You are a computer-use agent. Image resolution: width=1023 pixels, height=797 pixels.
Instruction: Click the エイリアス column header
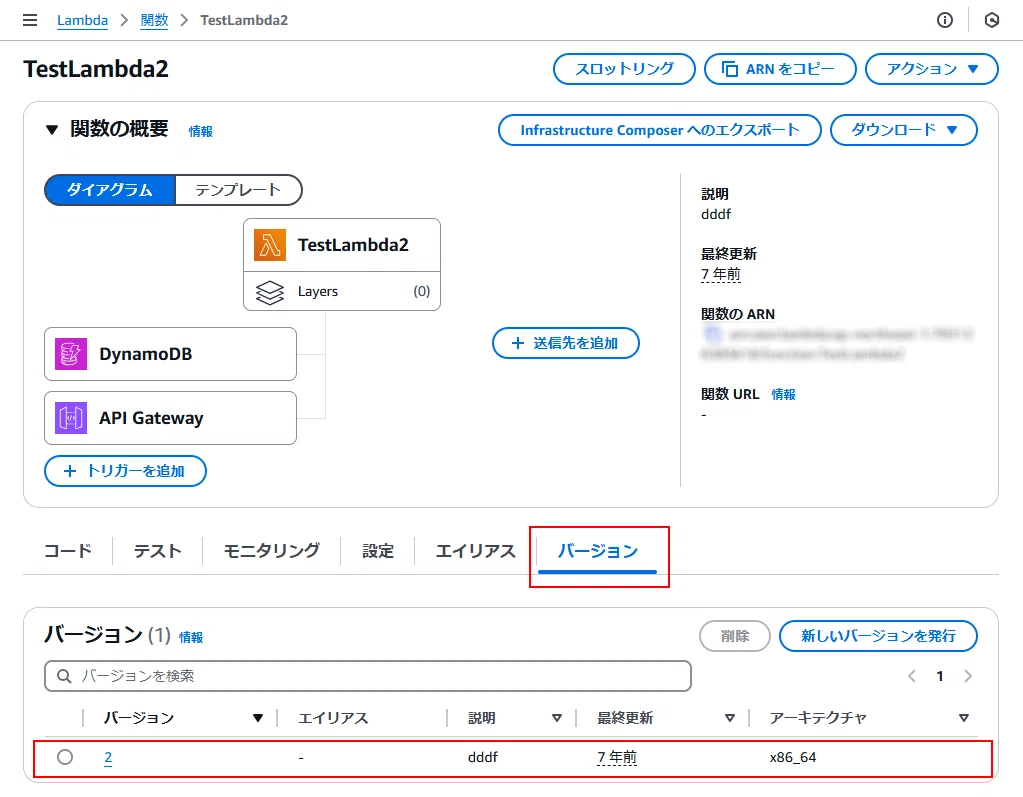(x=333, y=718)
